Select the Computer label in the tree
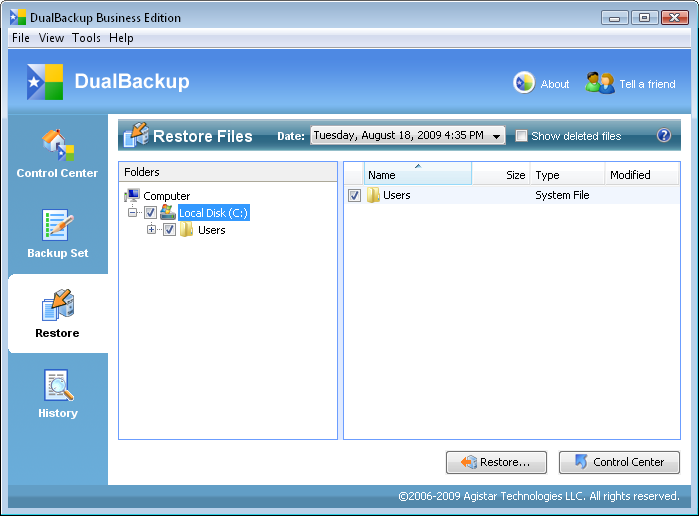This screenshot has height=516, width=699. [x=167, y=196]
